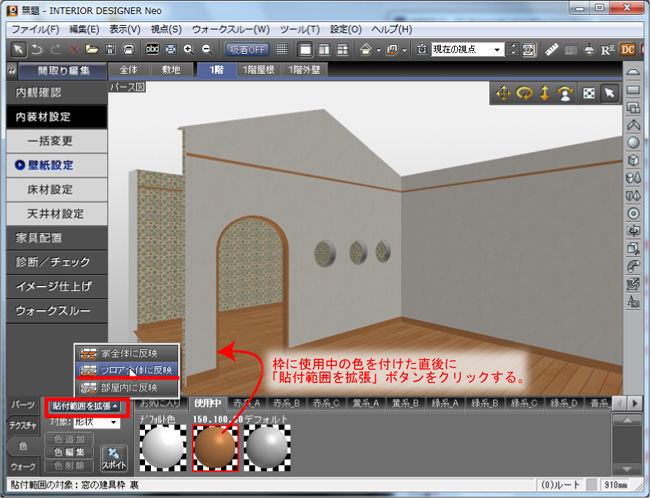The width and height of the screenshot is (650, 498).
Task: Select the orbit rotate view icon
Action: (523, 93)
